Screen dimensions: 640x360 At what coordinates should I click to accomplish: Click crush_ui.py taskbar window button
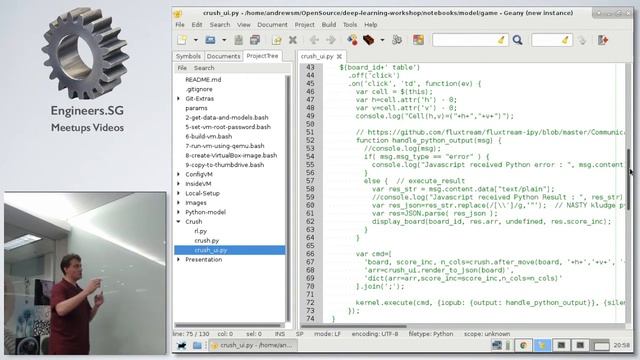coord(252,345)
